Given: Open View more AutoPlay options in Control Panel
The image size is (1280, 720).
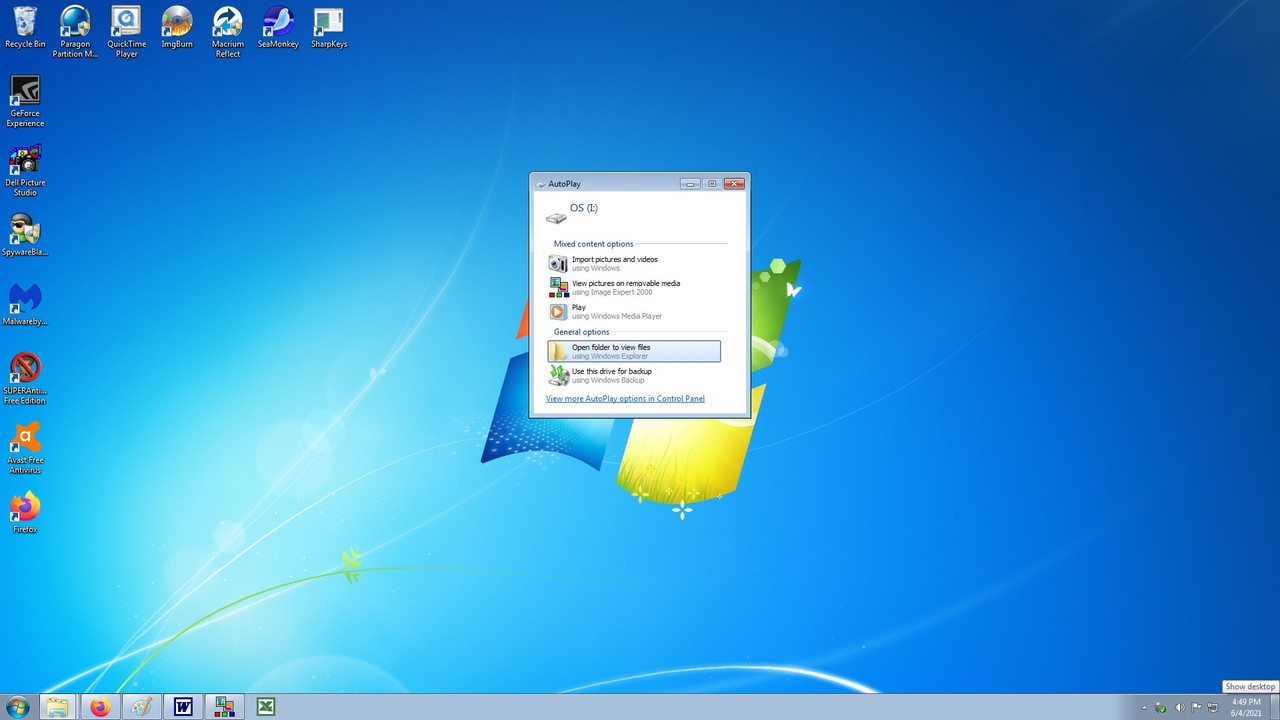Looking at the screenshot, I should [625, 398].
